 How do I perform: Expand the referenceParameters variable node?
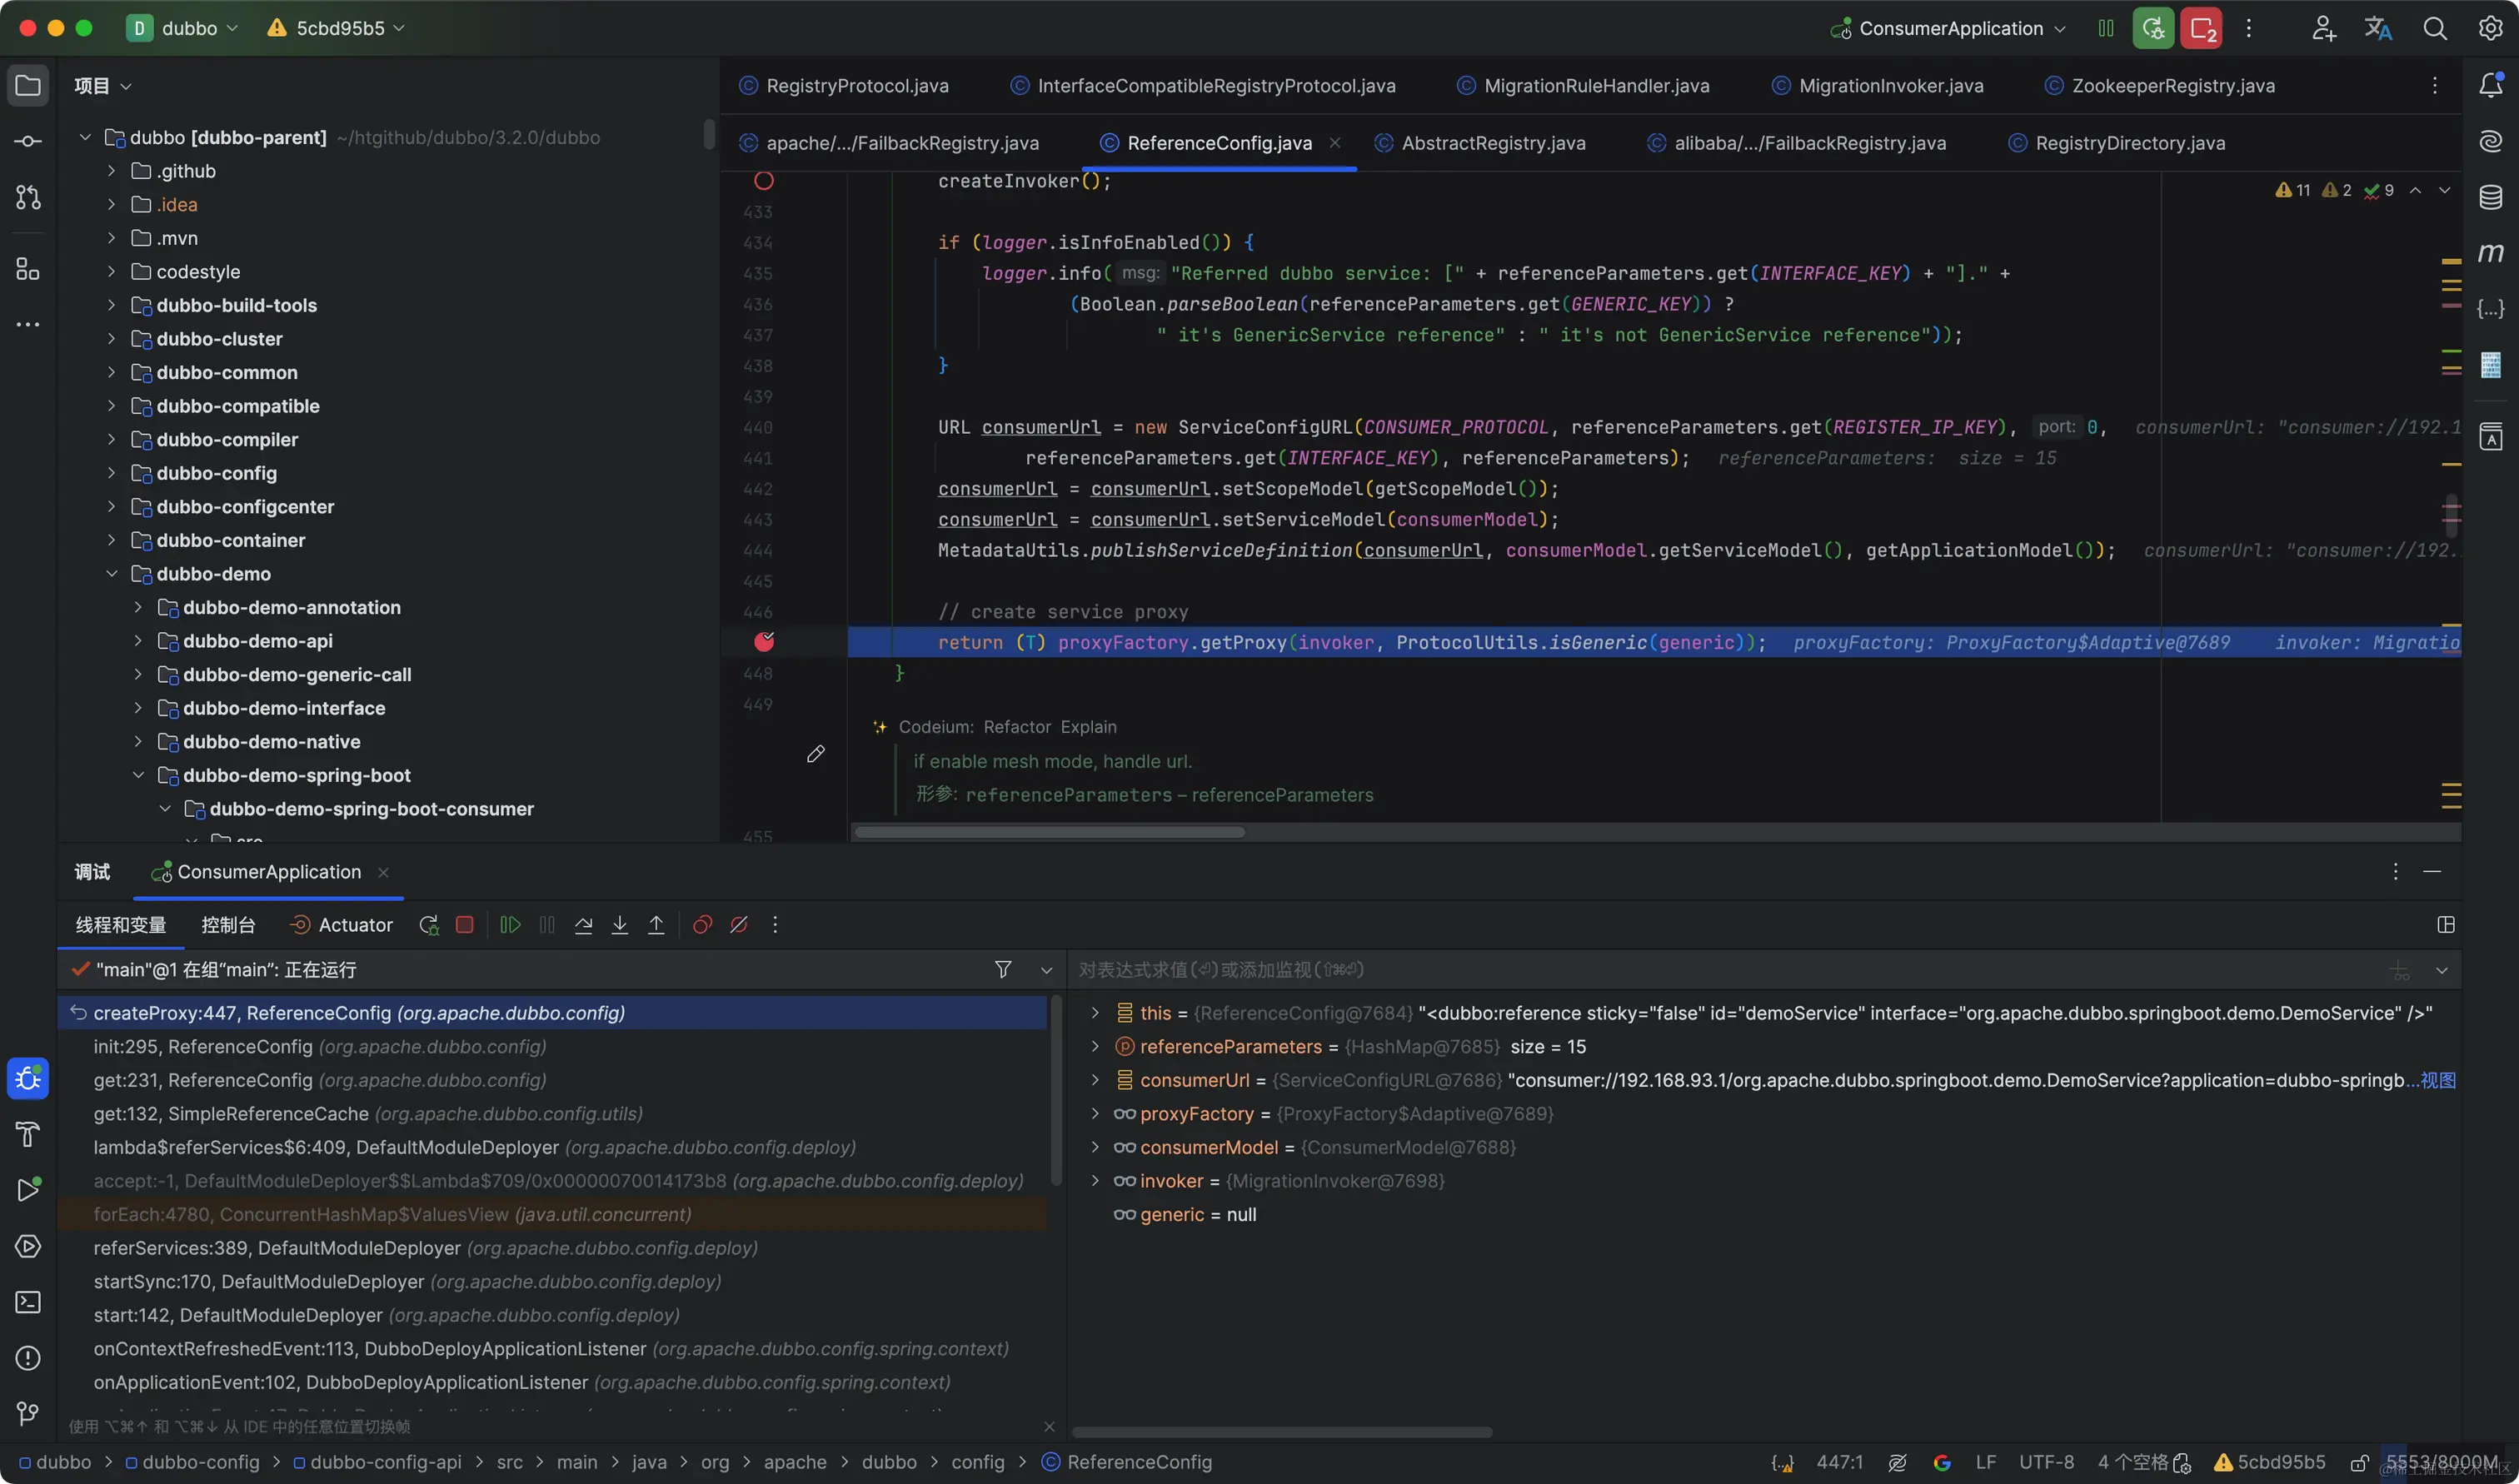tap(1095, 1047)
